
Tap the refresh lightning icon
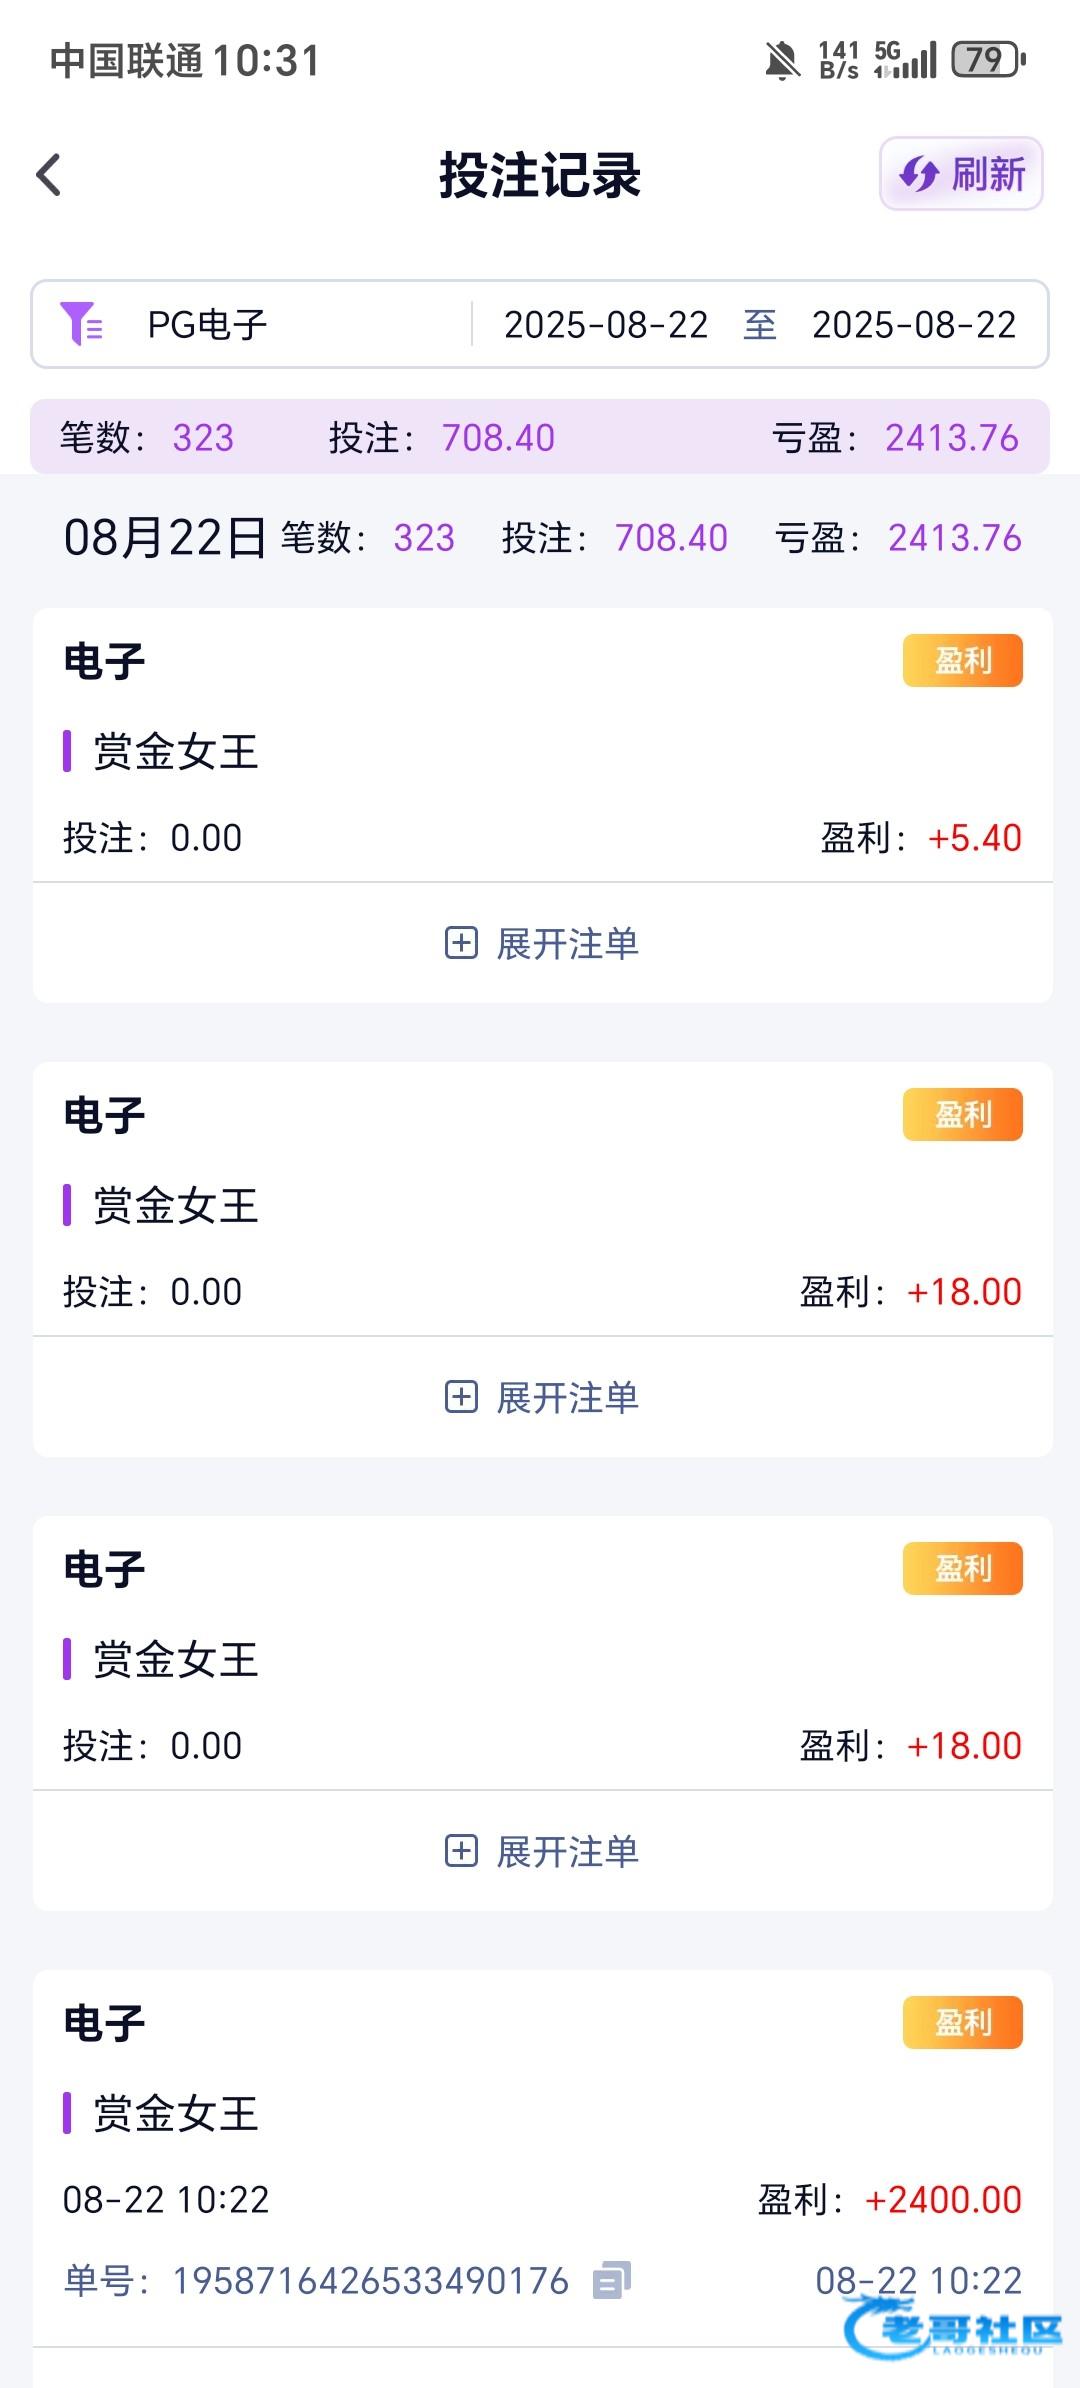coord(918,175)
